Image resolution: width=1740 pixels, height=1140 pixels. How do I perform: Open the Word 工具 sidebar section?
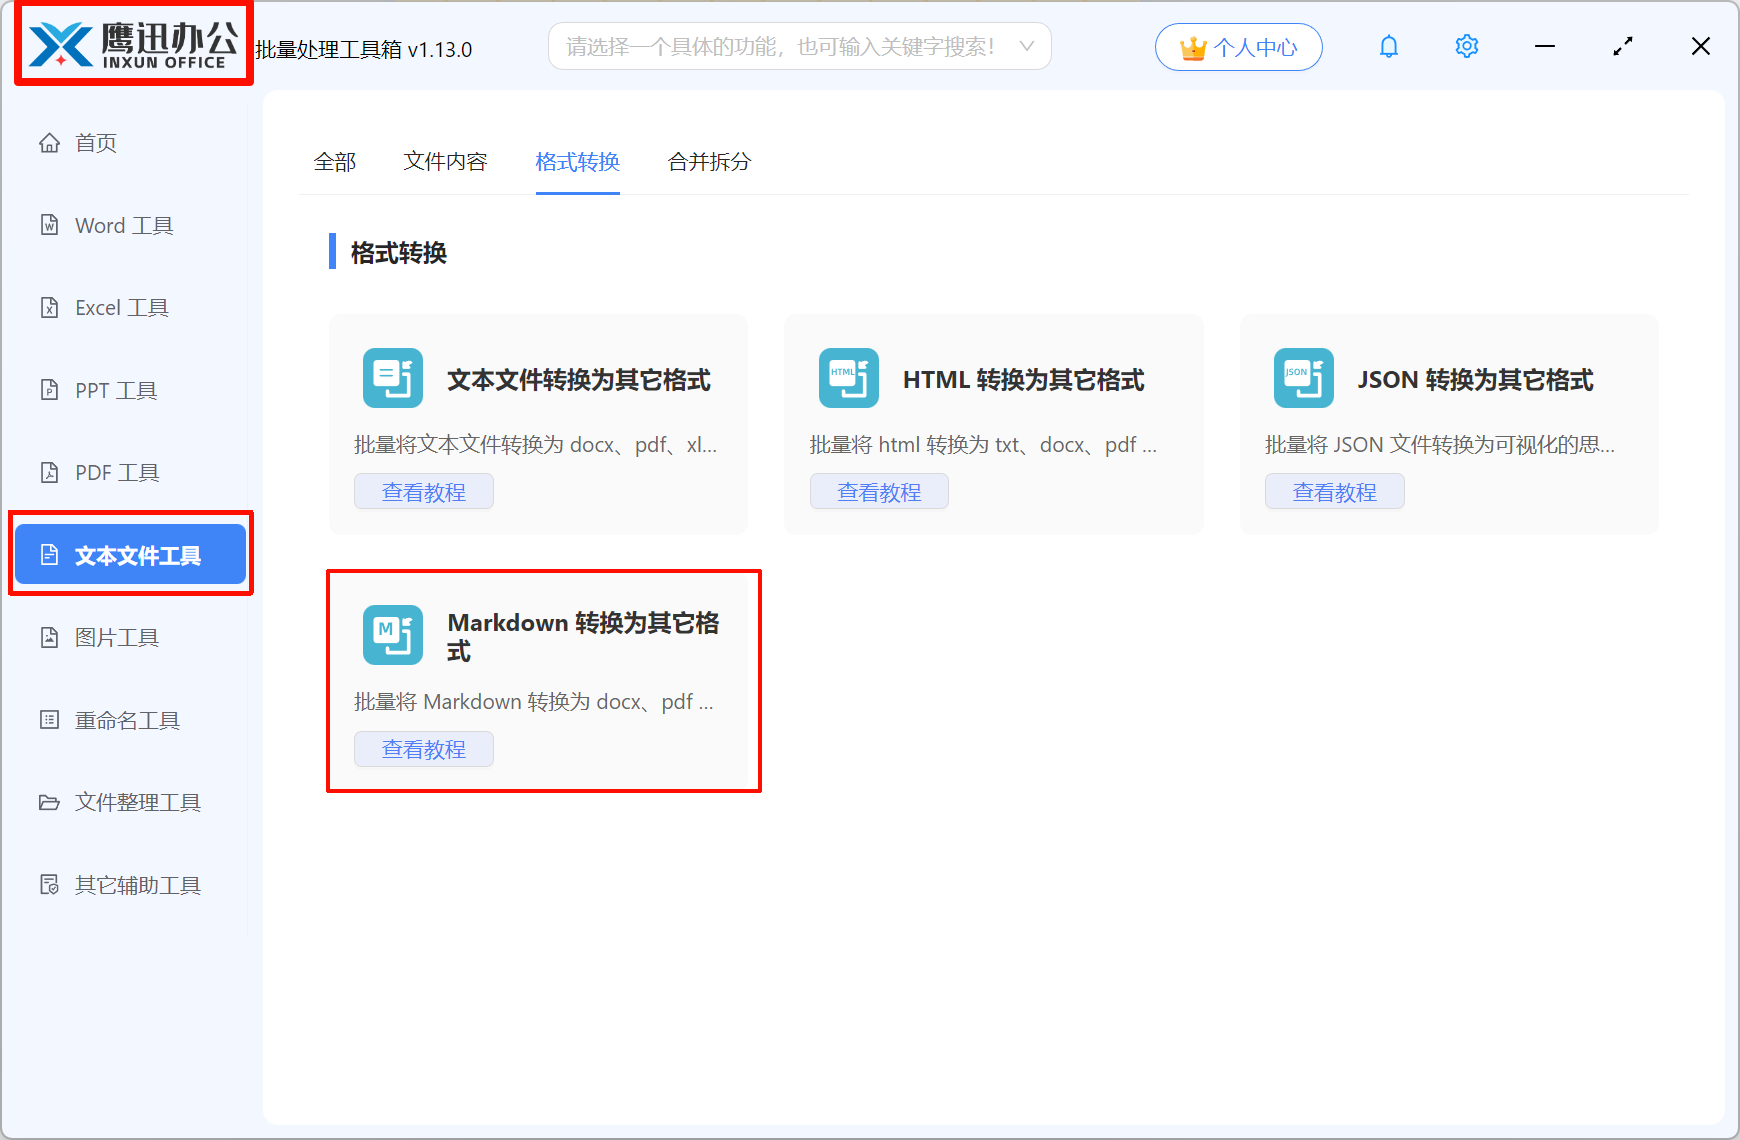(122, 225)
